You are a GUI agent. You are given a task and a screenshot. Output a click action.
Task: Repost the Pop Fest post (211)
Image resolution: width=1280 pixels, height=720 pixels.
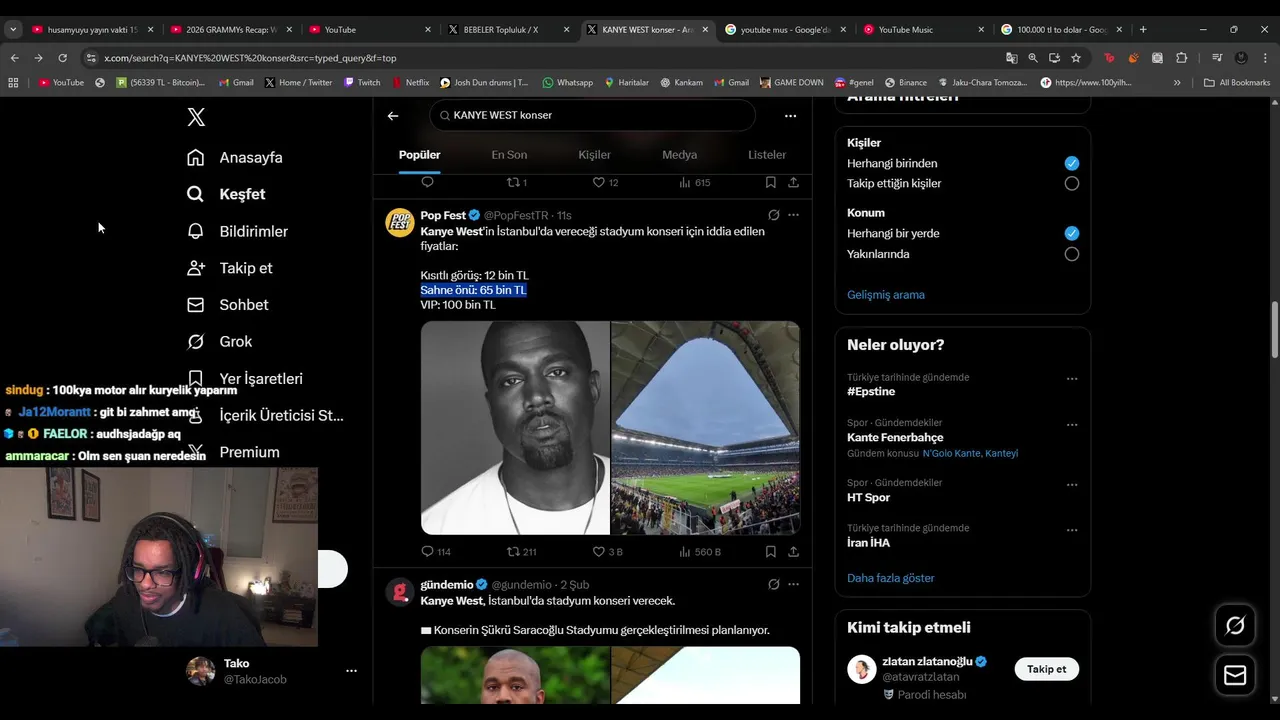(521, 551)
